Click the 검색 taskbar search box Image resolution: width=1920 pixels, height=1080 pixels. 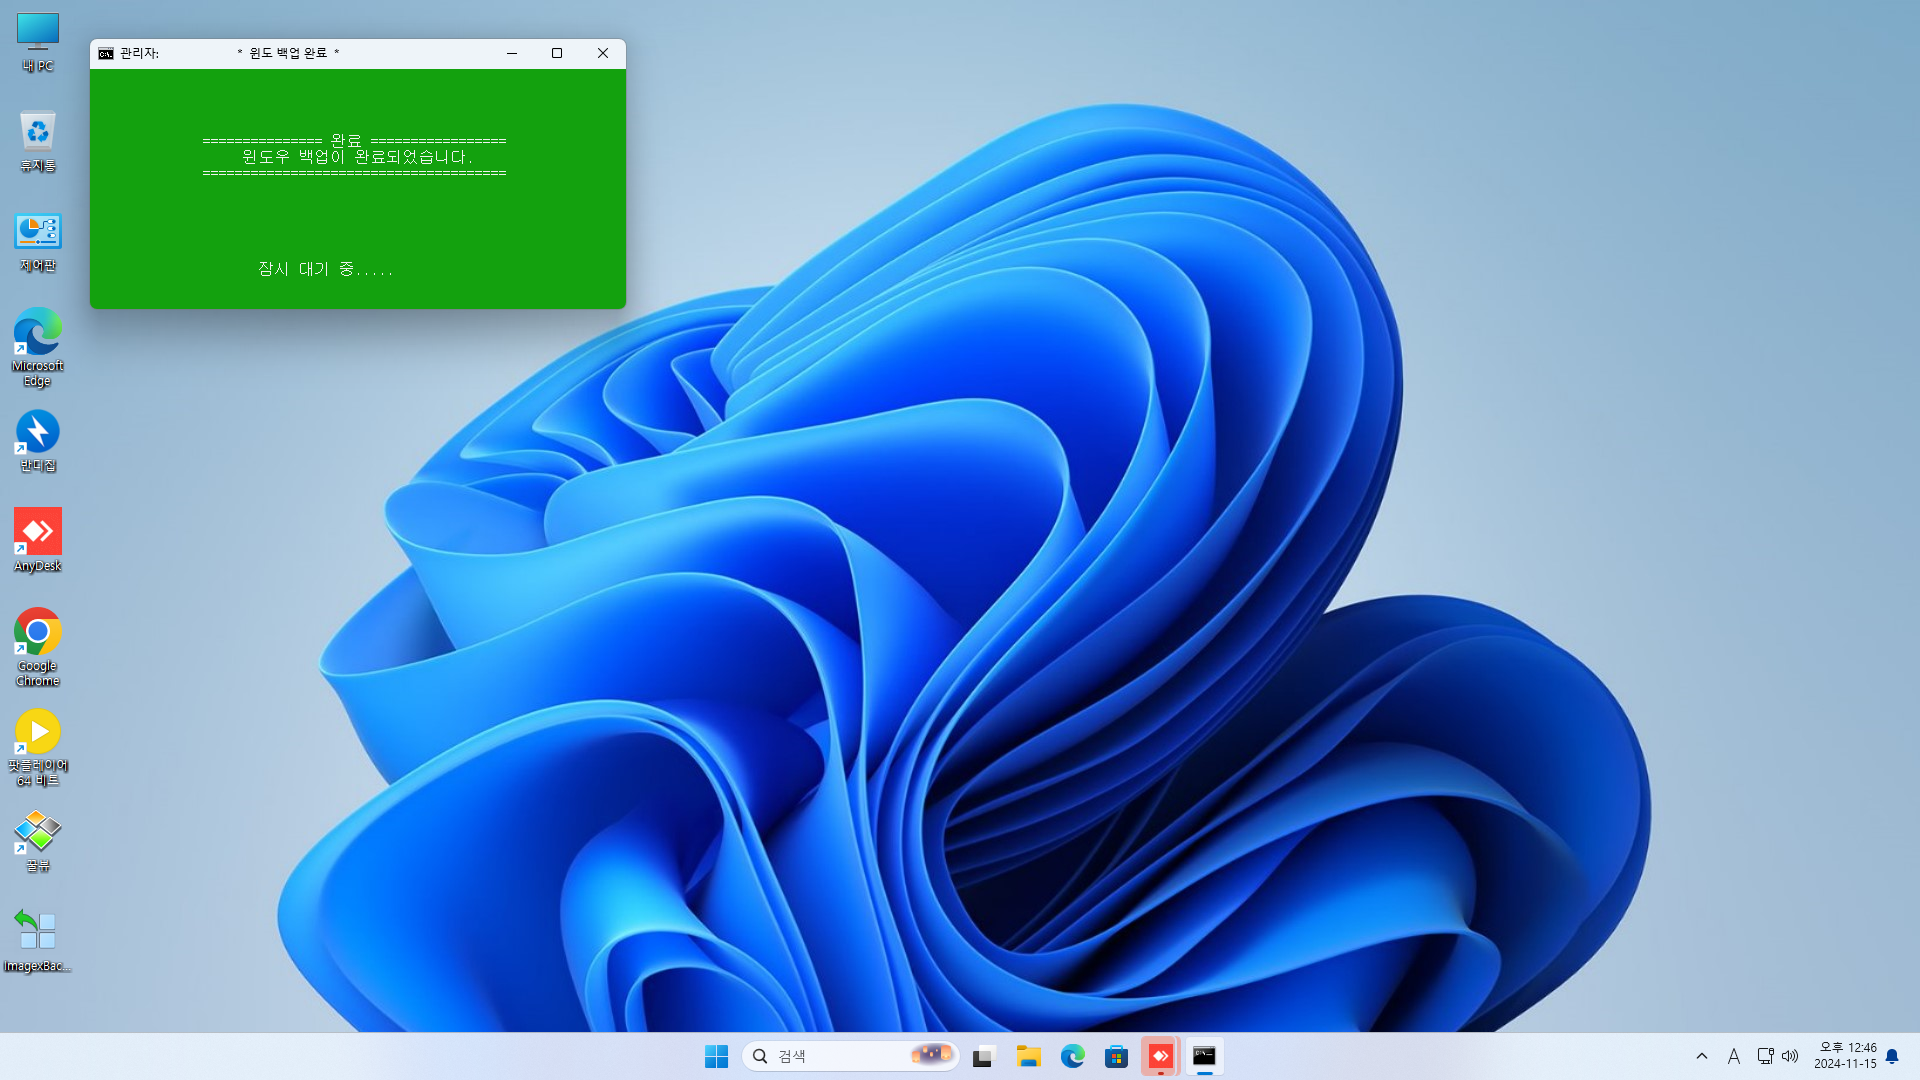pos(851,1056)
